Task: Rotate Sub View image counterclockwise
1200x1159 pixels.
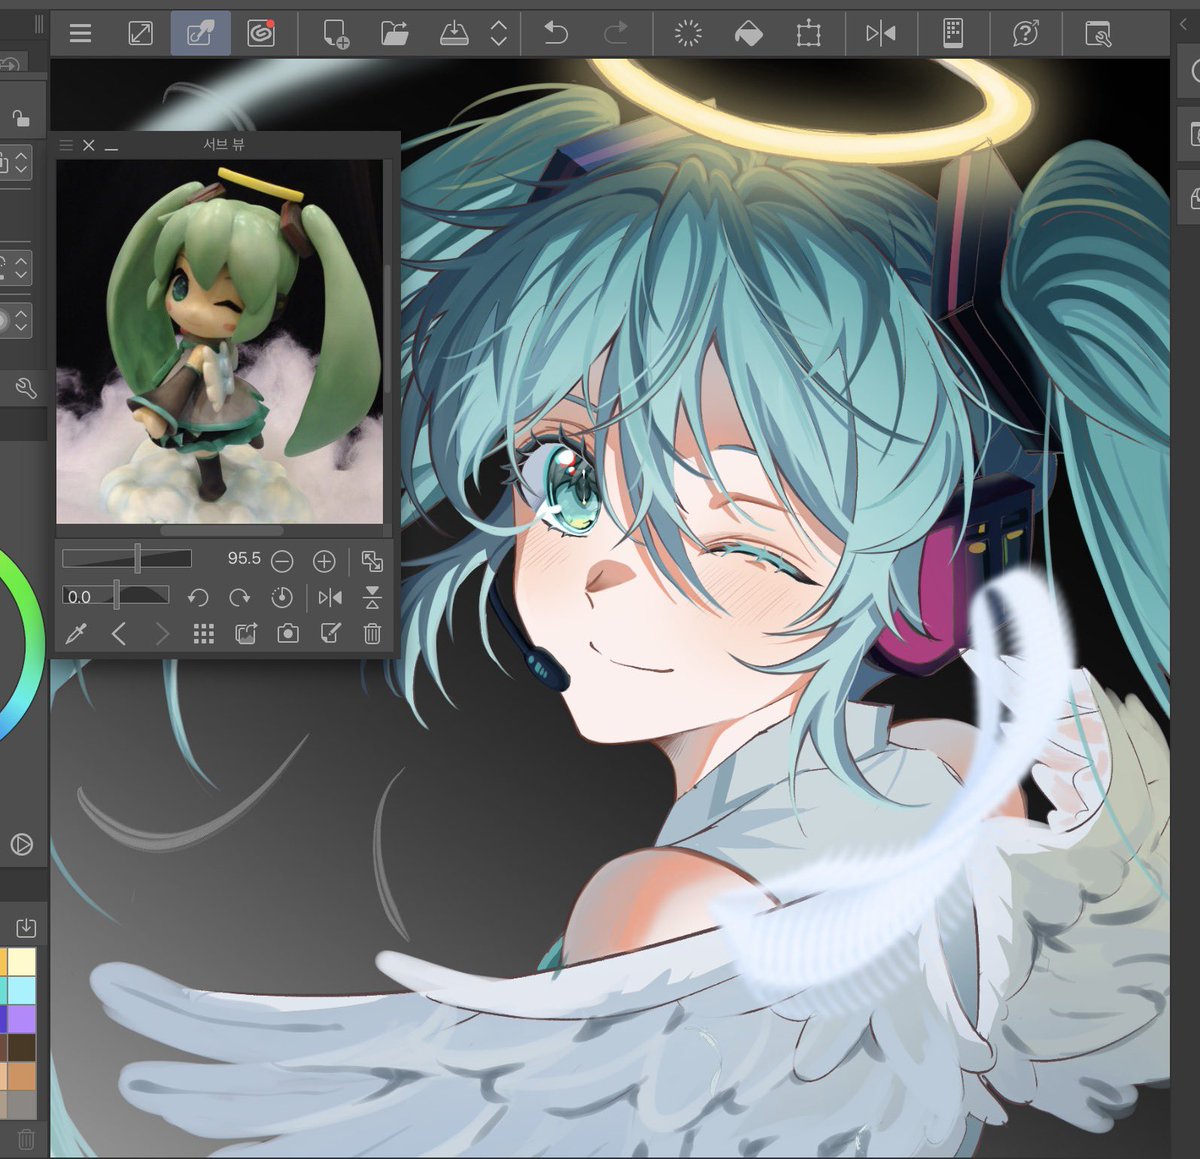Action: 198,597
